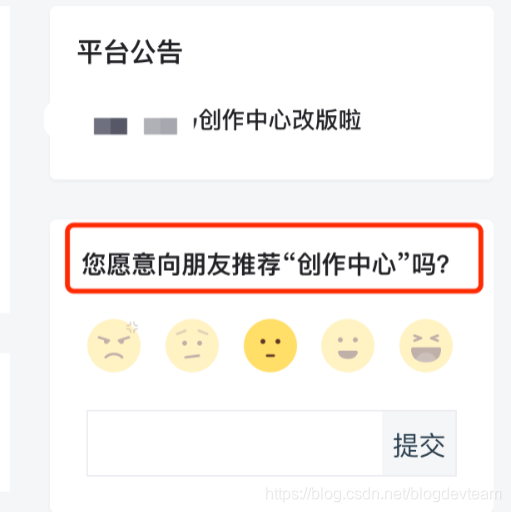The width and height of the screenshot is (511, 512).
Task: Click blank space below the feedback input
Action: [x=167, y=495]
